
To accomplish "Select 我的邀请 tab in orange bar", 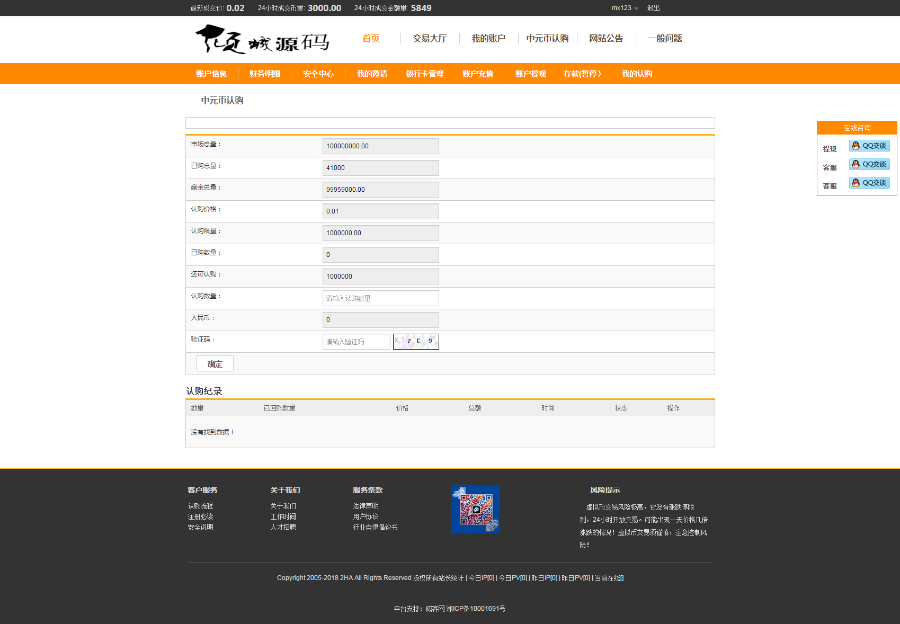I will (x=372, y=73).
